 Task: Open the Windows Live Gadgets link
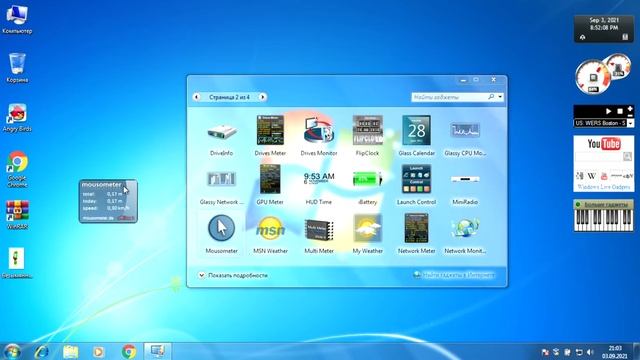604,187
